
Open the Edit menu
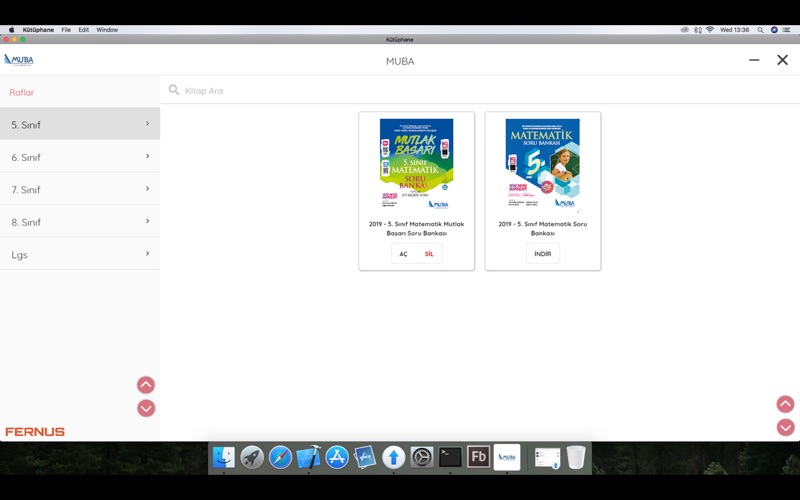(84, 30)
